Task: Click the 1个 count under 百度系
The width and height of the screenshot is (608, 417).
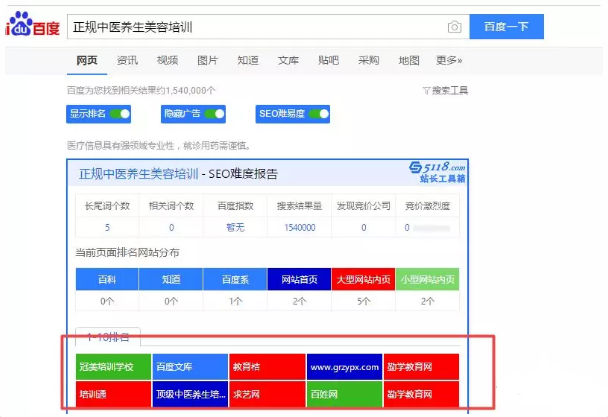Action: click(235, 301)
